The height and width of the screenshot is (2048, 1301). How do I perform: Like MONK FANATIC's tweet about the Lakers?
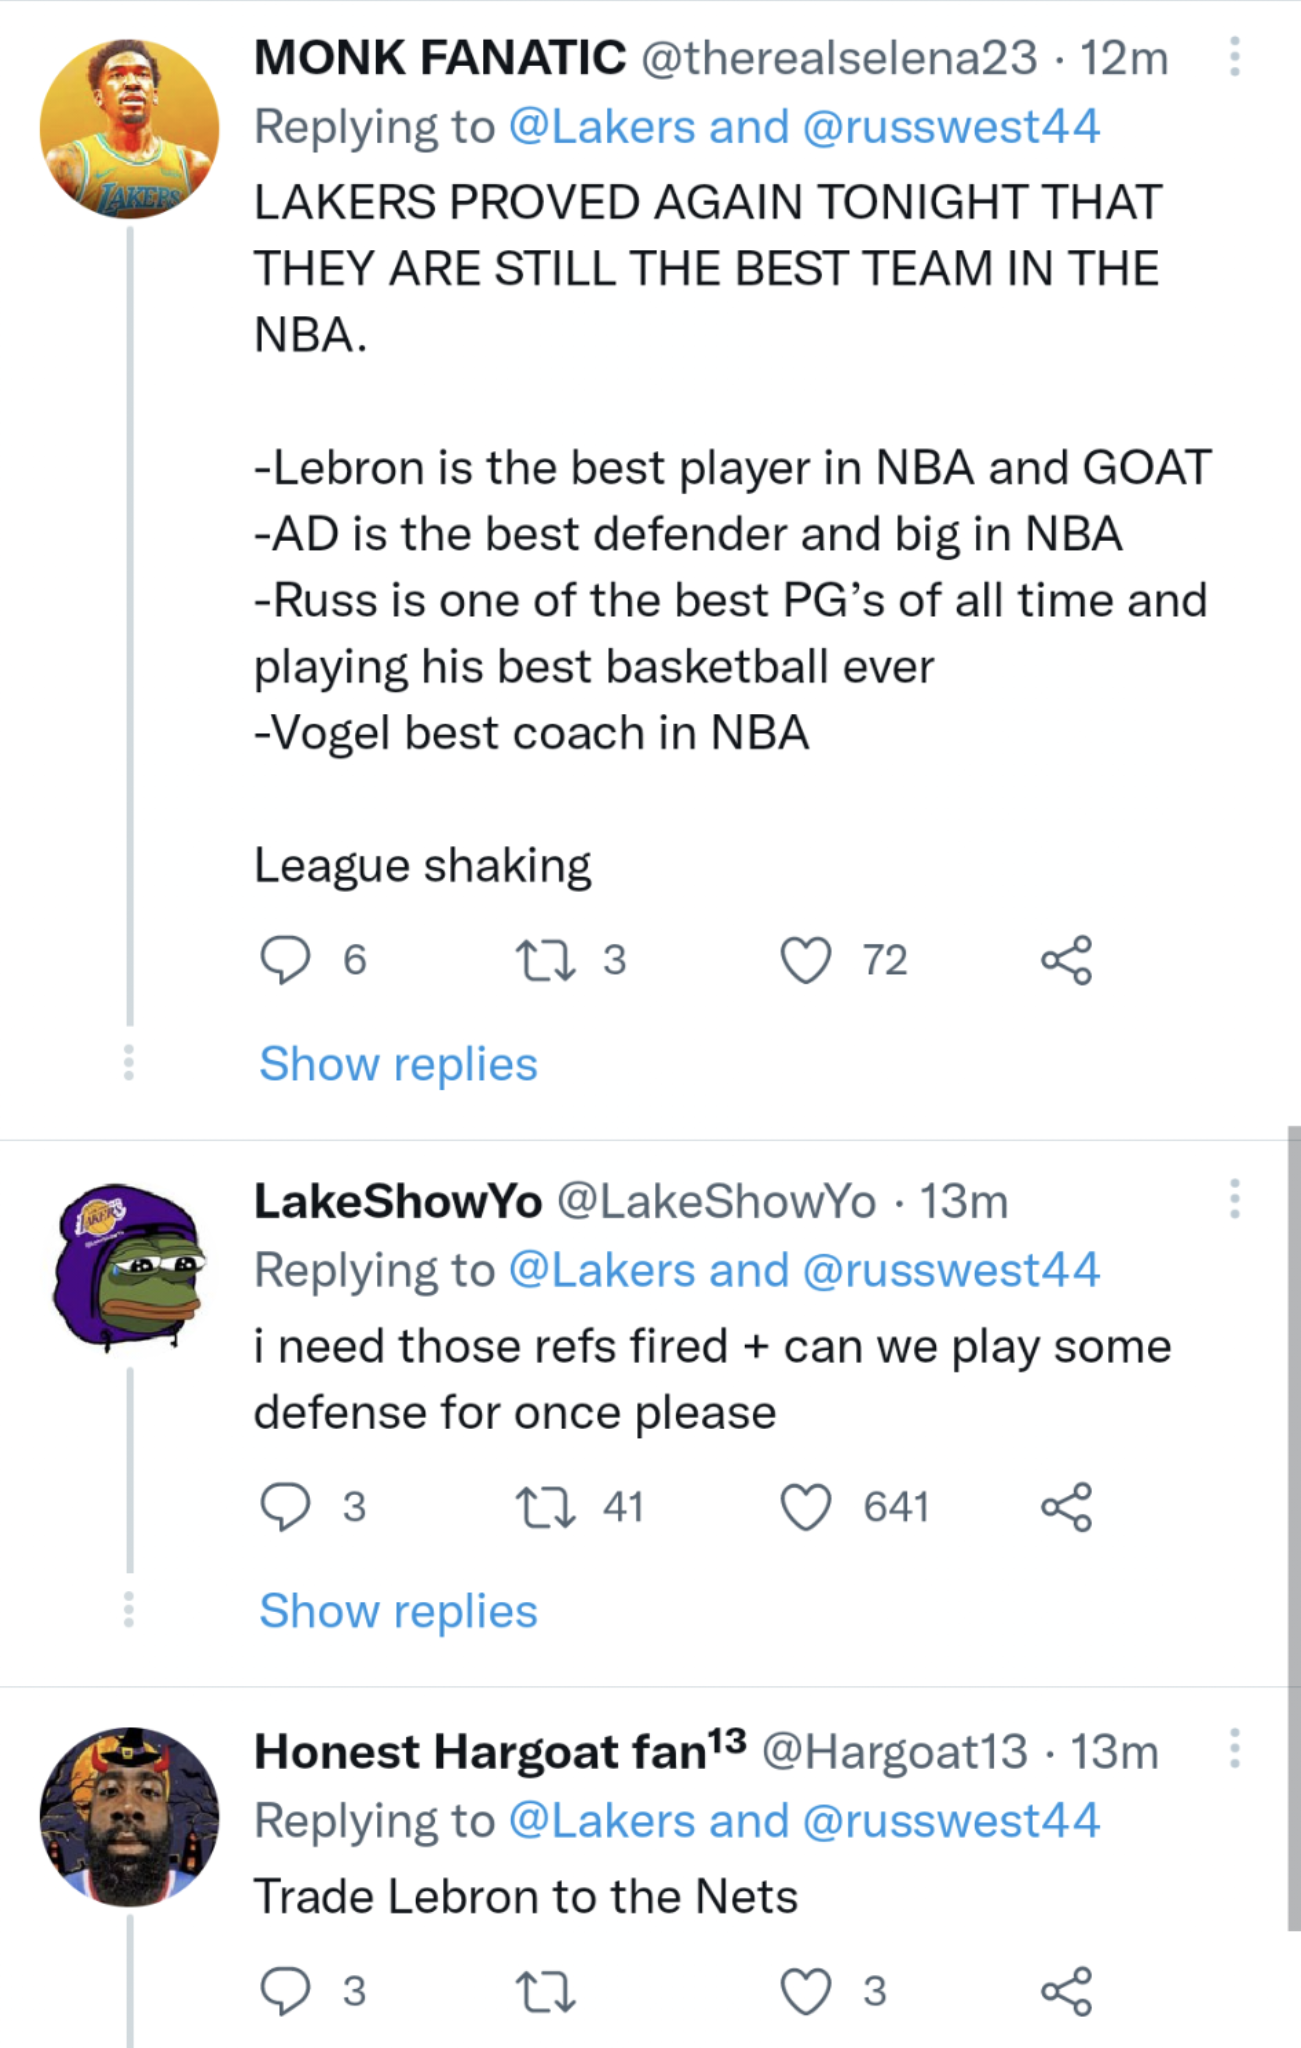[806, 959]
